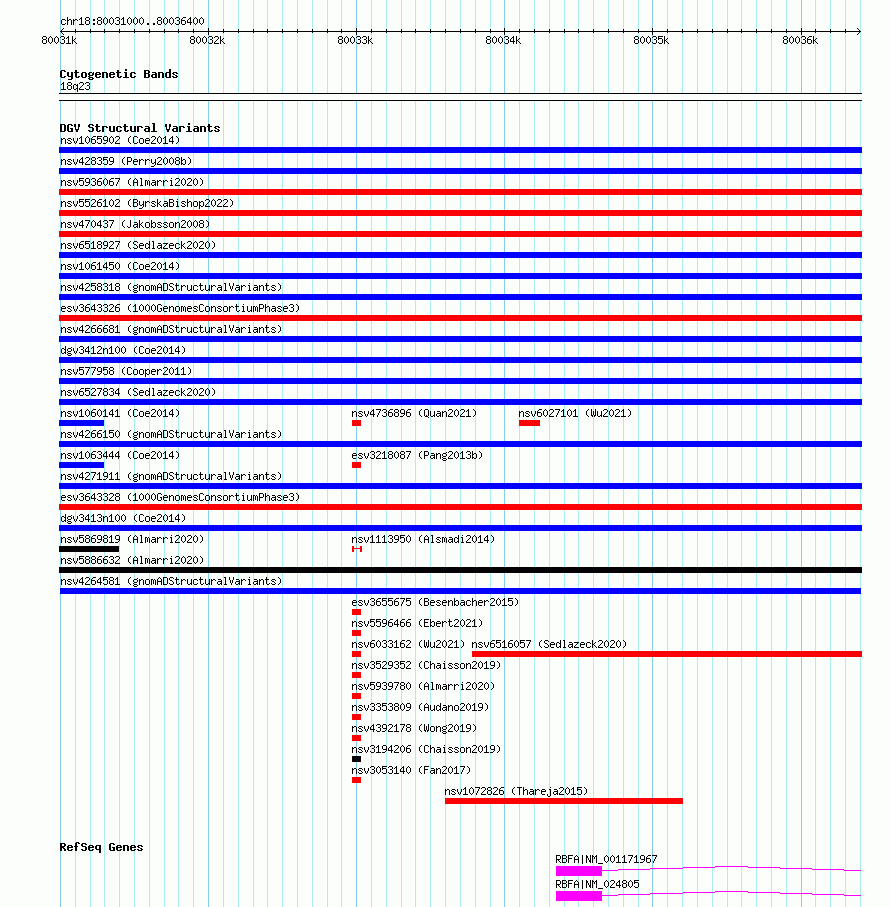
Task: Open nsv577958 (Cooper2011) label
Action: coord(126,371)
